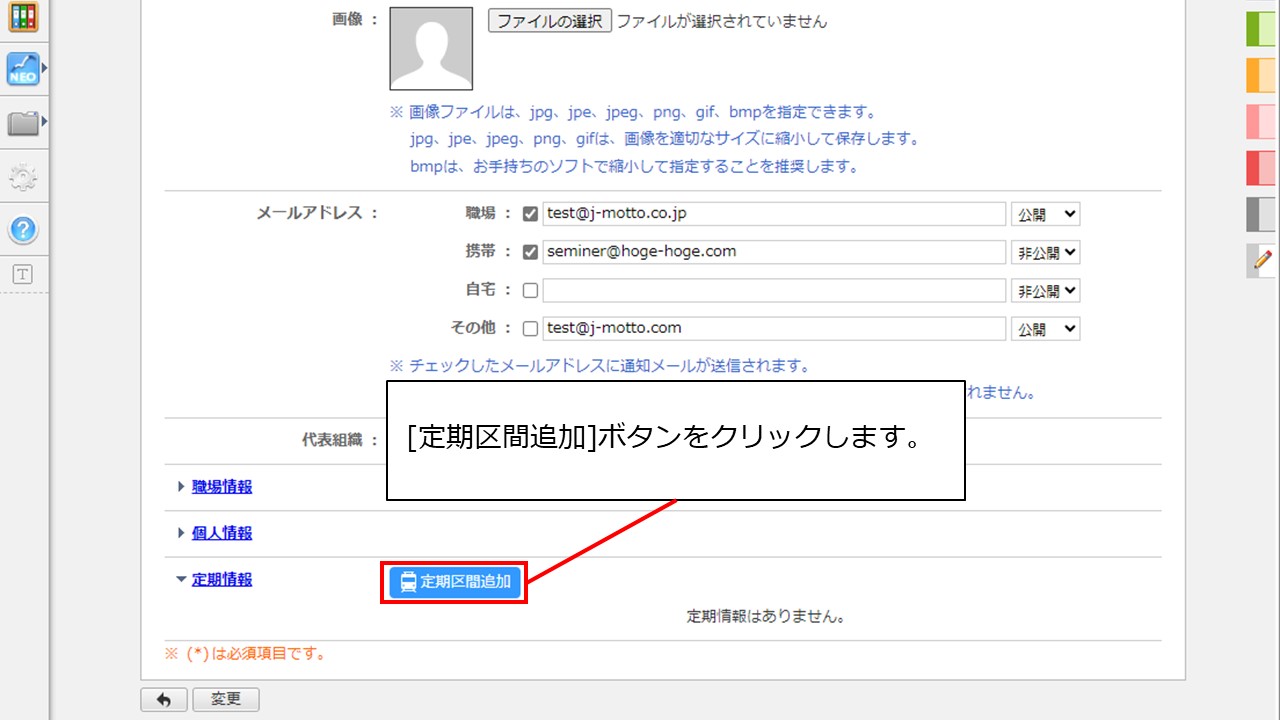This screenshot has width=1280, height=720.
Task: Enable the 自宅 email checkbox
Action: tap(530, 290)
